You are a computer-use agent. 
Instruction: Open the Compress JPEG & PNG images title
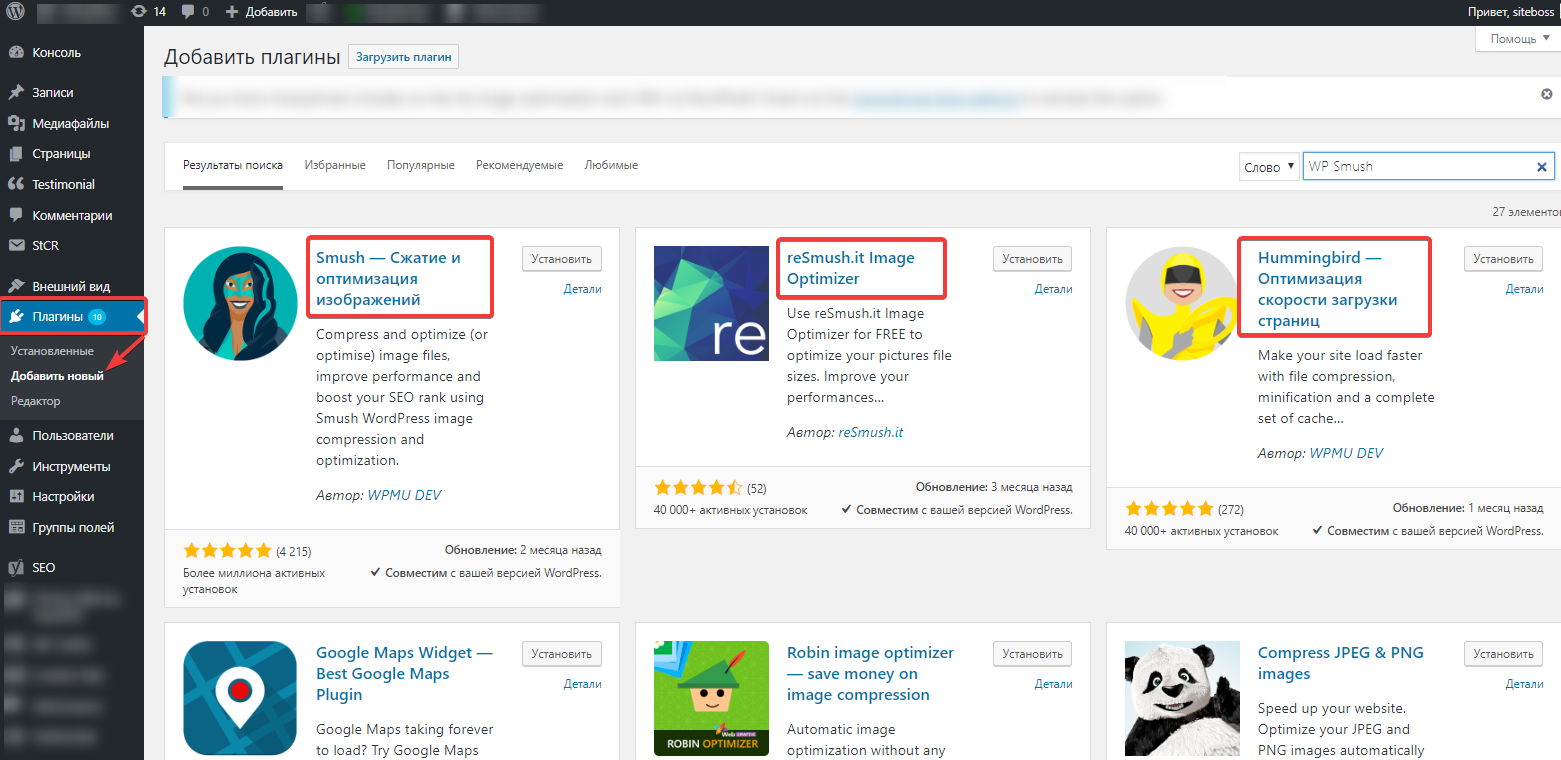pos(1341,663)
